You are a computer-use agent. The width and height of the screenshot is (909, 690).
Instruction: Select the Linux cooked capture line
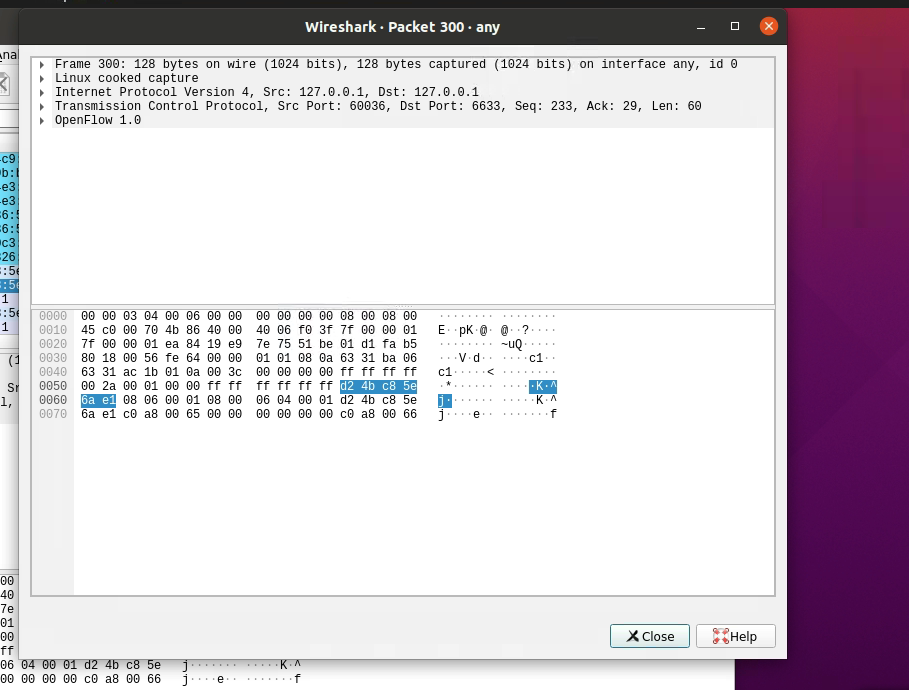tap(126, 78)
